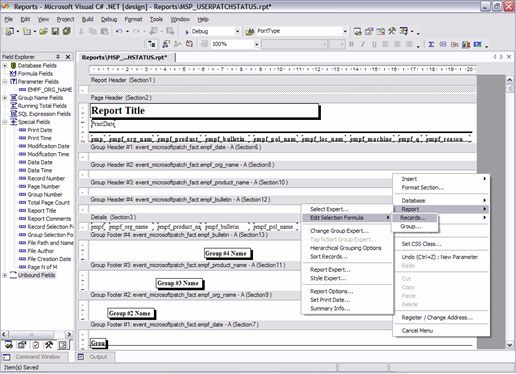The image size is (516, 374).
Task: Open the Format menu
Action: 133,19
